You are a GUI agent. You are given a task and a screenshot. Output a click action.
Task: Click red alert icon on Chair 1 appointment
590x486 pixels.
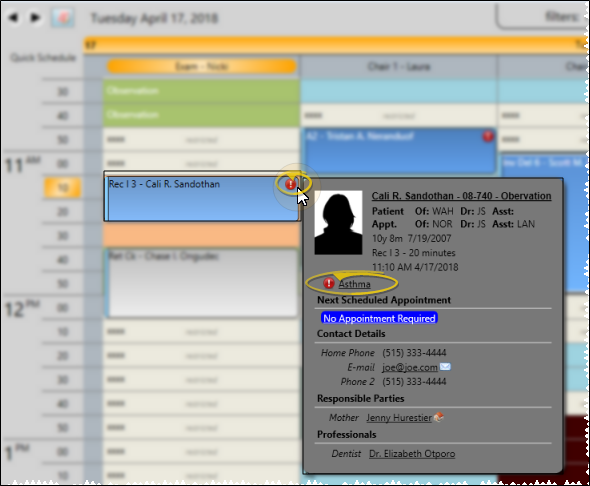coord(488,136)
